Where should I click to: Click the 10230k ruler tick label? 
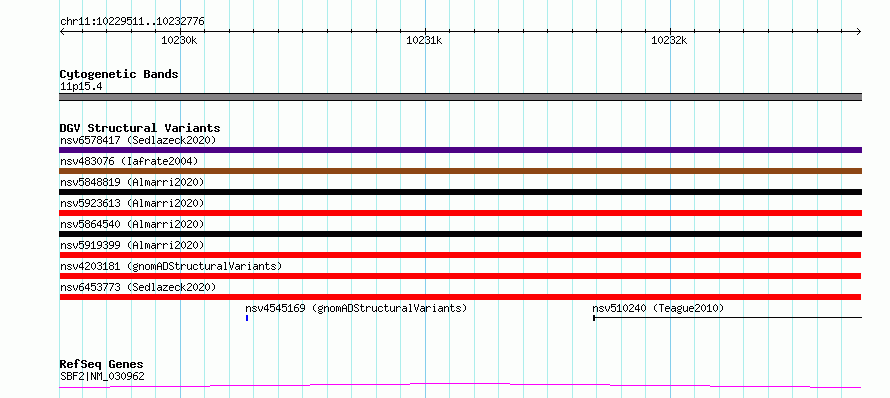point(179,40)
